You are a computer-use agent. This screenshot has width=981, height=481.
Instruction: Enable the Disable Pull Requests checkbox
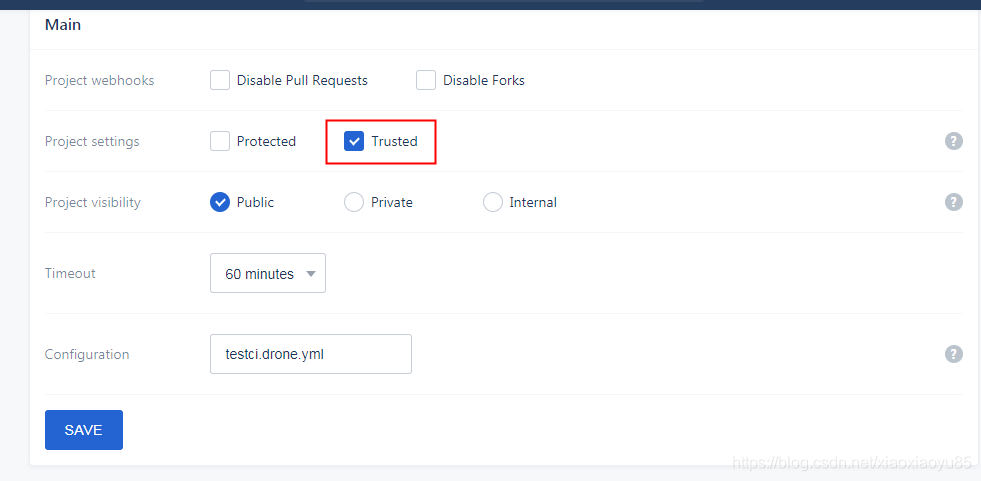click(x=220, y=80)
